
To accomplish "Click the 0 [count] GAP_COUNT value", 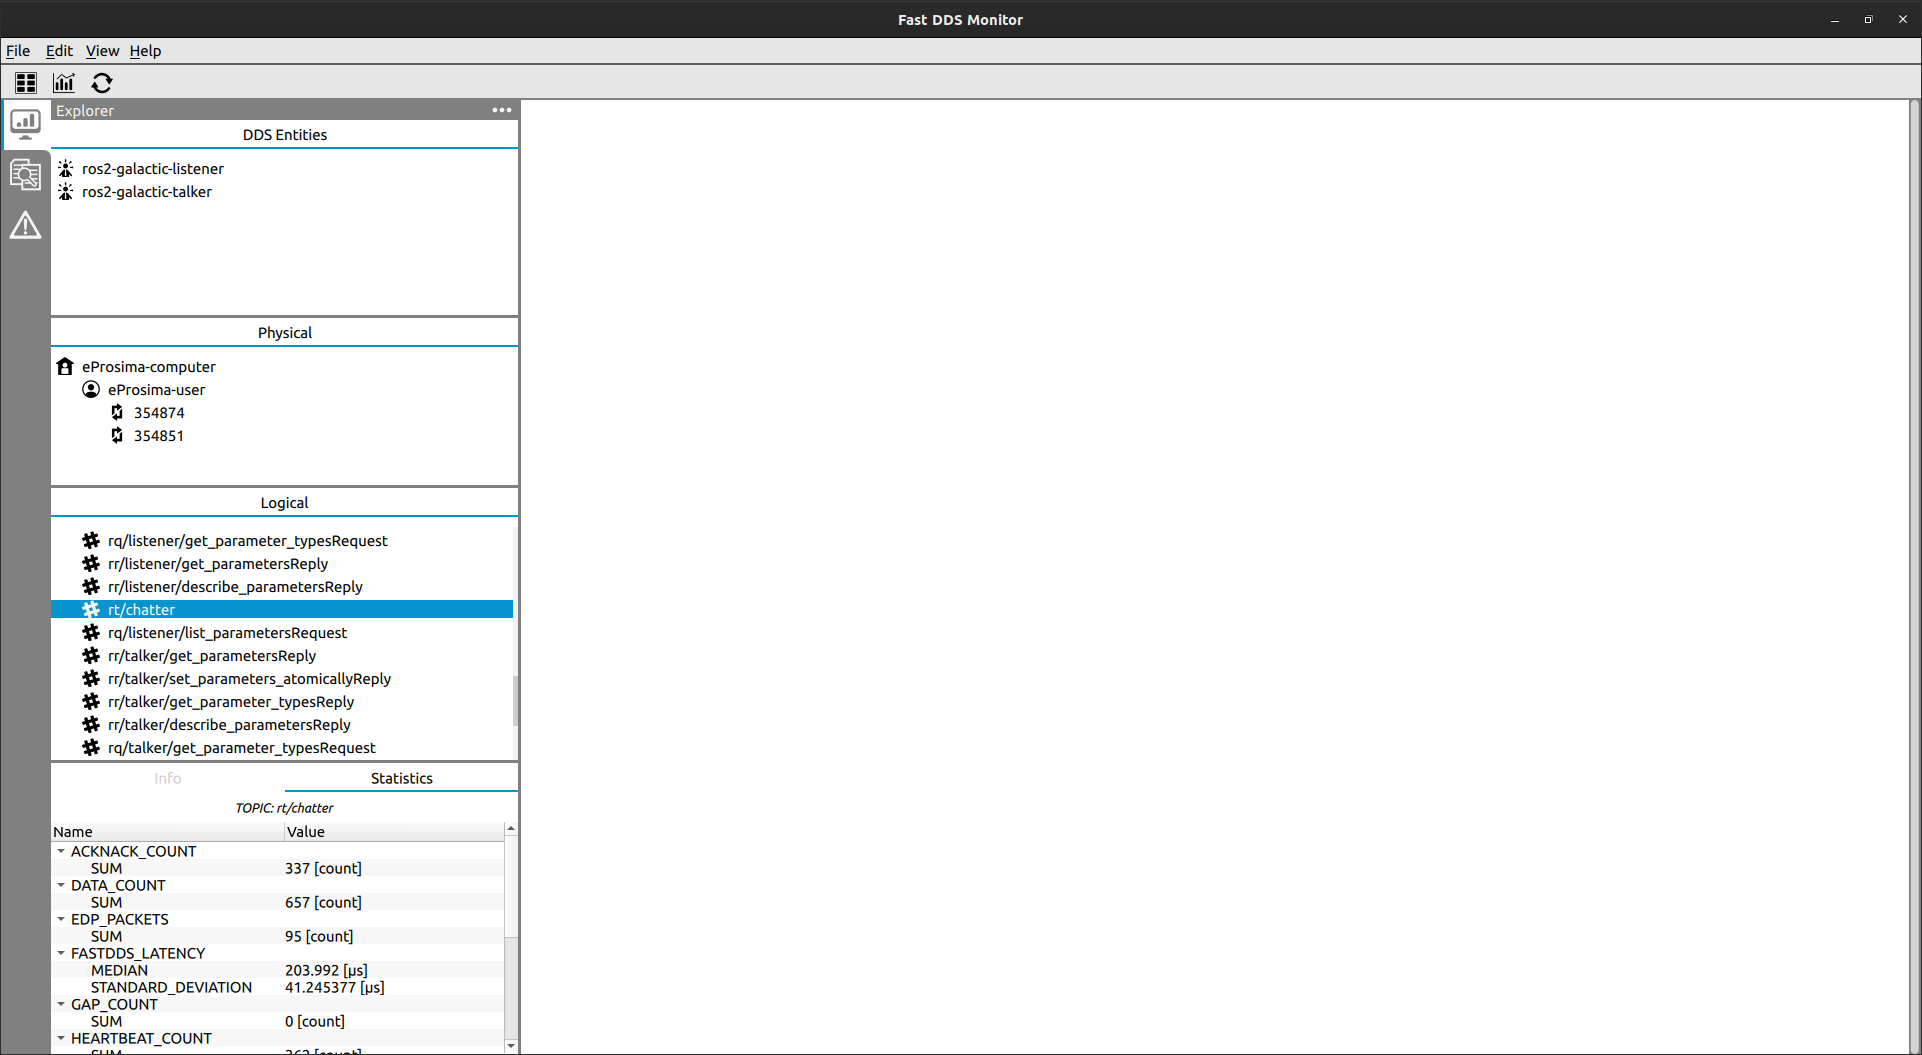I will click(x=315, y=1021).
